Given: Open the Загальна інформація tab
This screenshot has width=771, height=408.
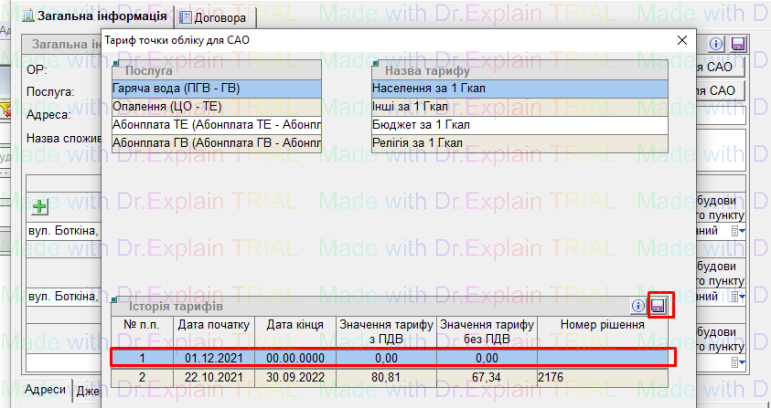Looking at the screenshot, I should pos(94,17).
